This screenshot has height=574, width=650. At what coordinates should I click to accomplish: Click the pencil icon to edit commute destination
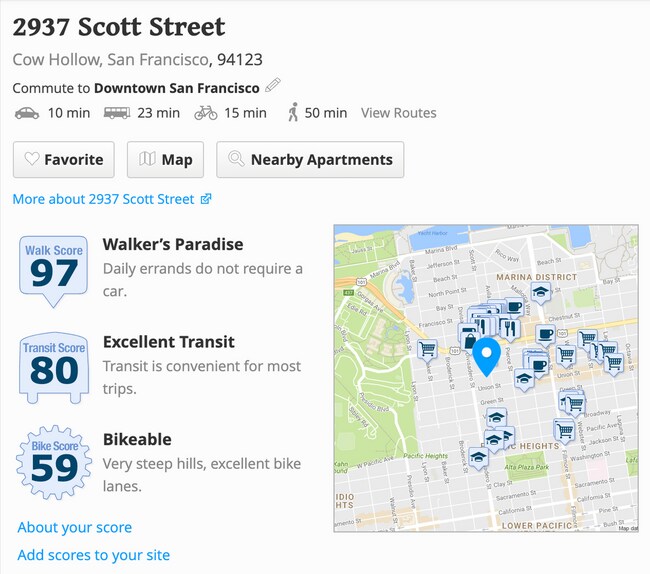(273, 87)
